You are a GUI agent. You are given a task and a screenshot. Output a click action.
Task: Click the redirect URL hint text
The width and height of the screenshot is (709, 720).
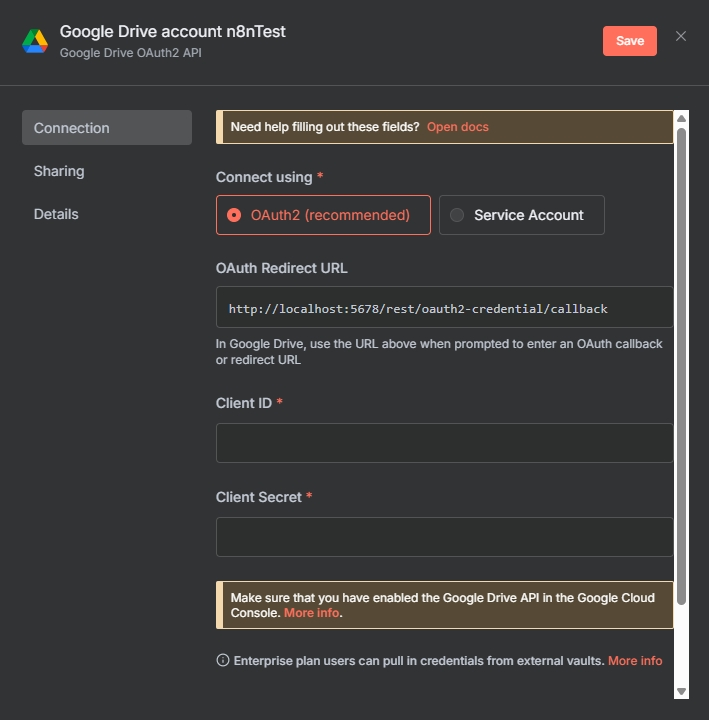(x=439, y=352)
